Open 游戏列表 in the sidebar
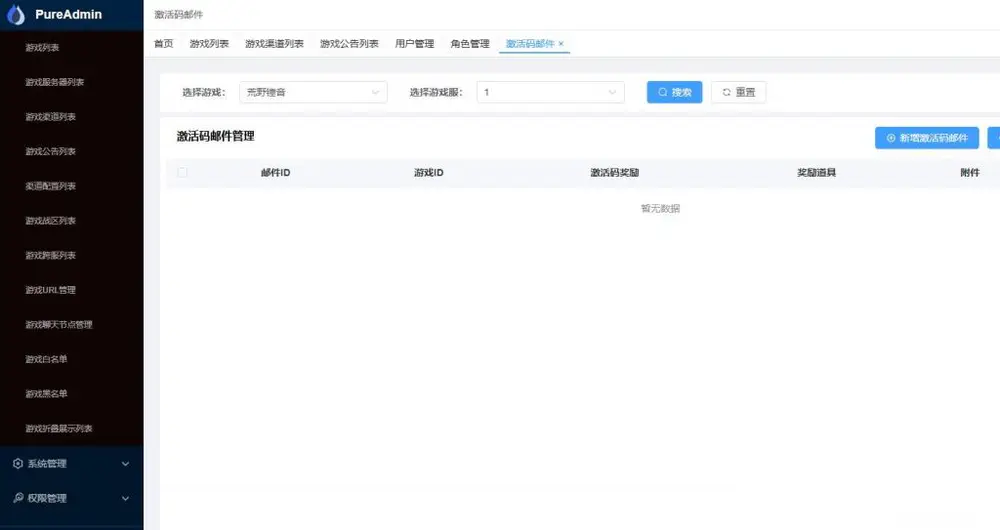The image size is (1000, 530). (42, 48)
